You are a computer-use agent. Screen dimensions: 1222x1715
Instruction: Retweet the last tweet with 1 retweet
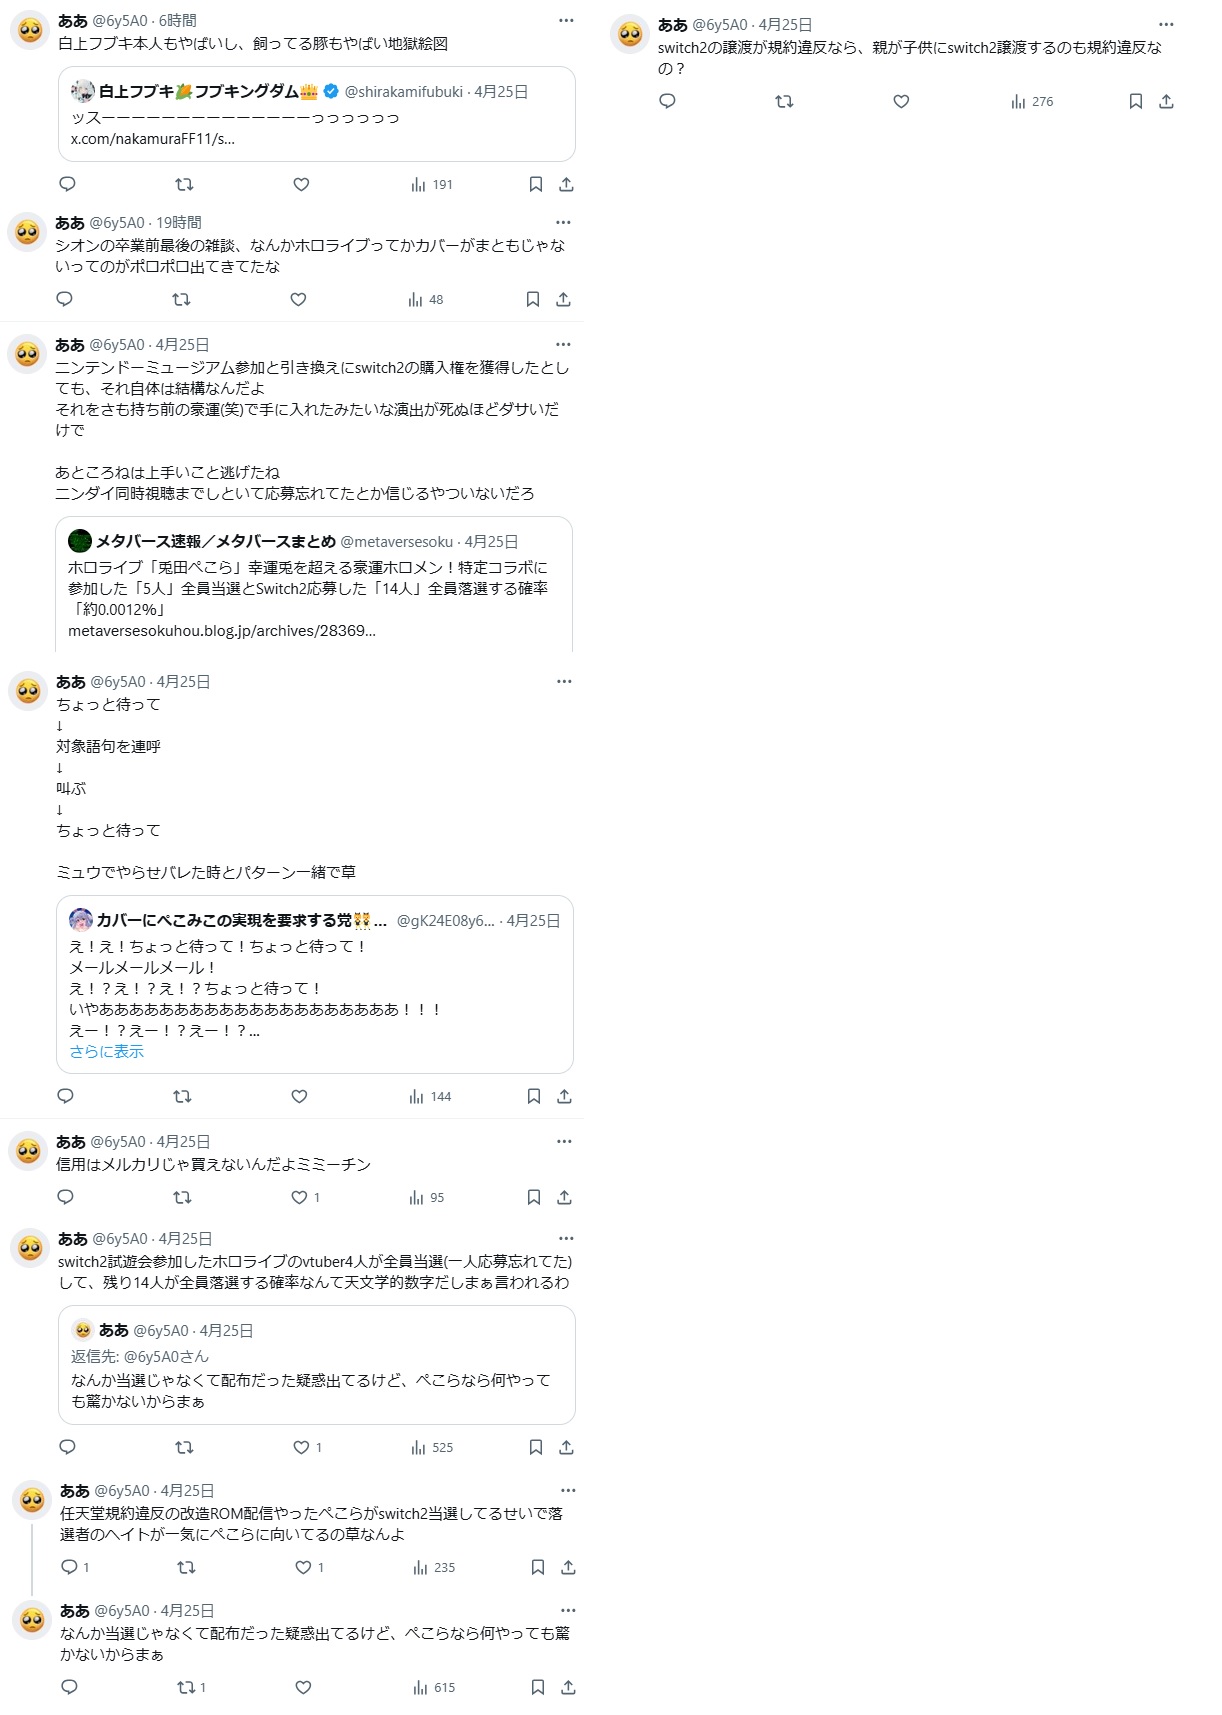tap(191, 1687)
